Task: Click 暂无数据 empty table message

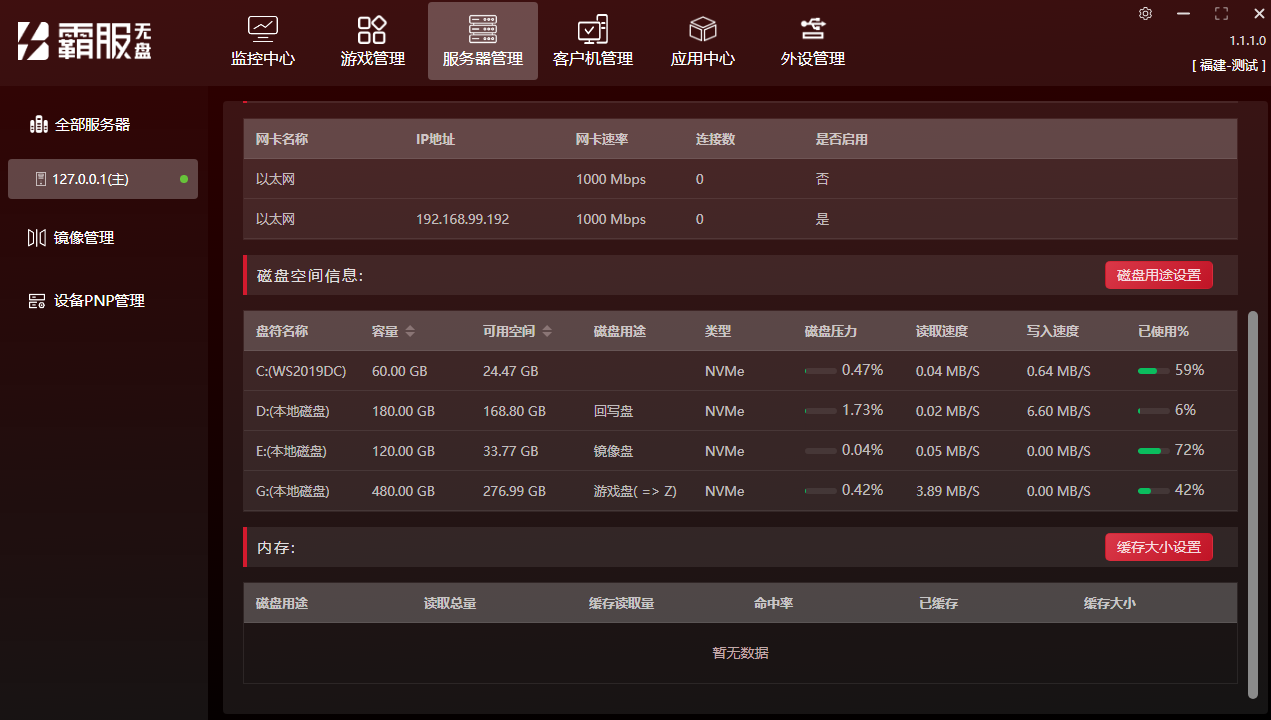Action: 740,653
